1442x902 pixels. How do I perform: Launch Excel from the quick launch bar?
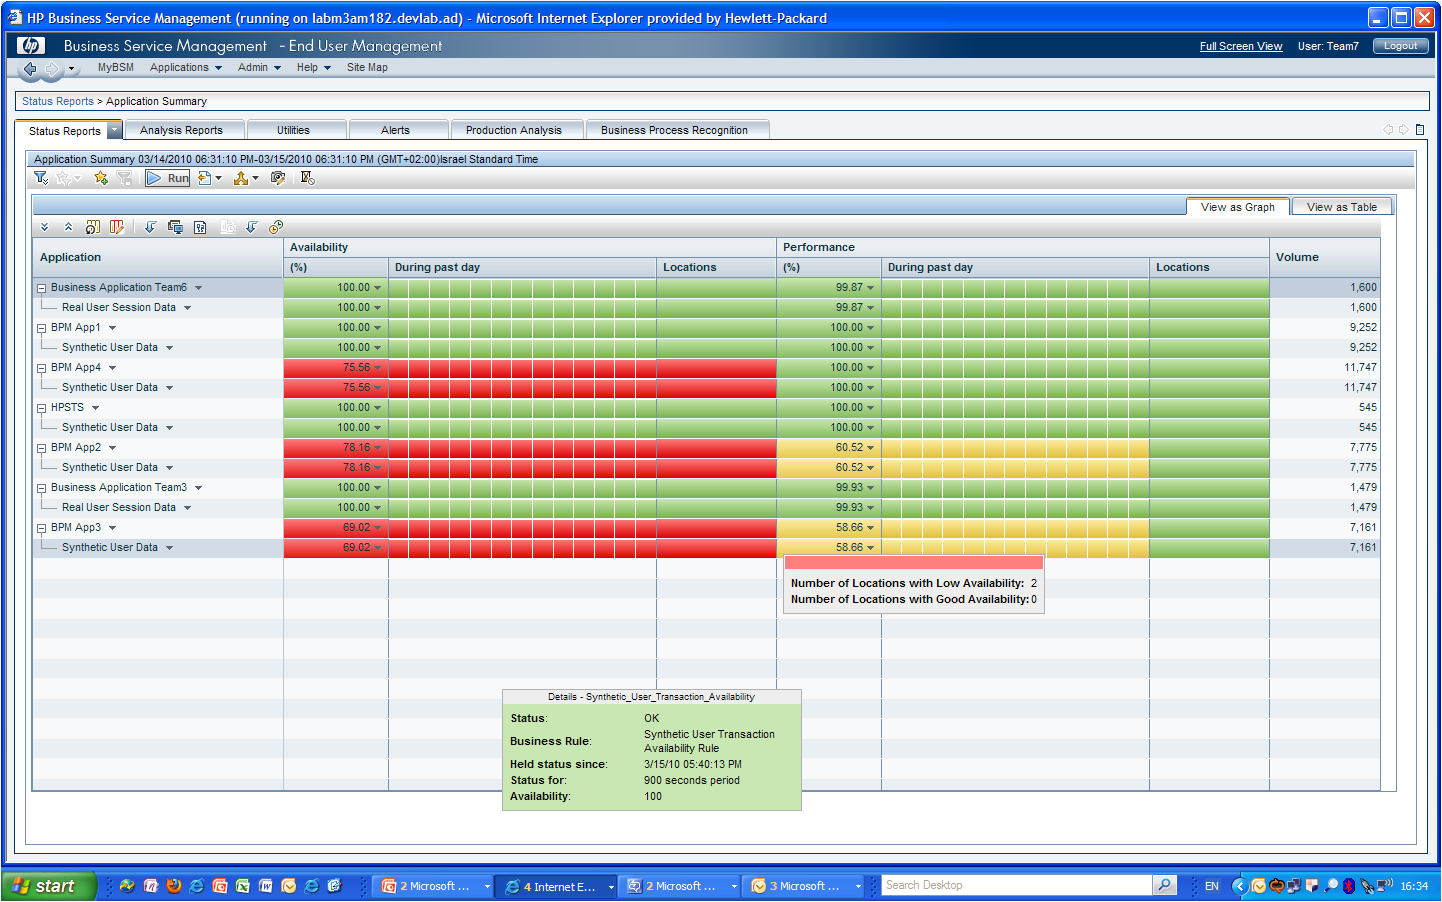click(243, 886)
